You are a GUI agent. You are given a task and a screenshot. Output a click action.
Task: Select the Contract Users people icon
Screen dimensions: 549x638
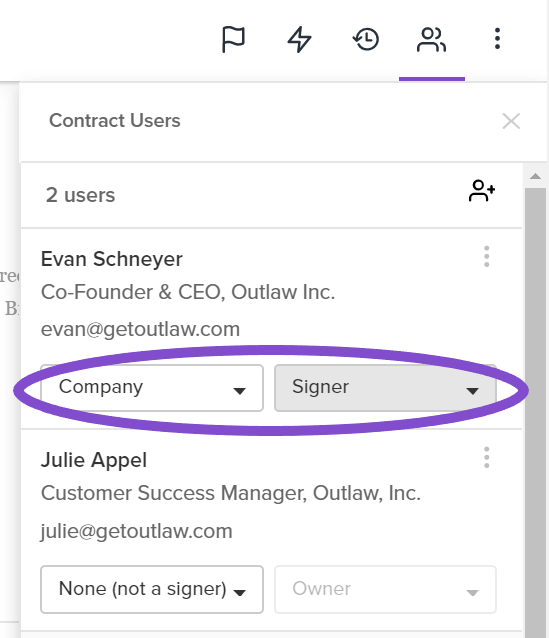[431, 39]
